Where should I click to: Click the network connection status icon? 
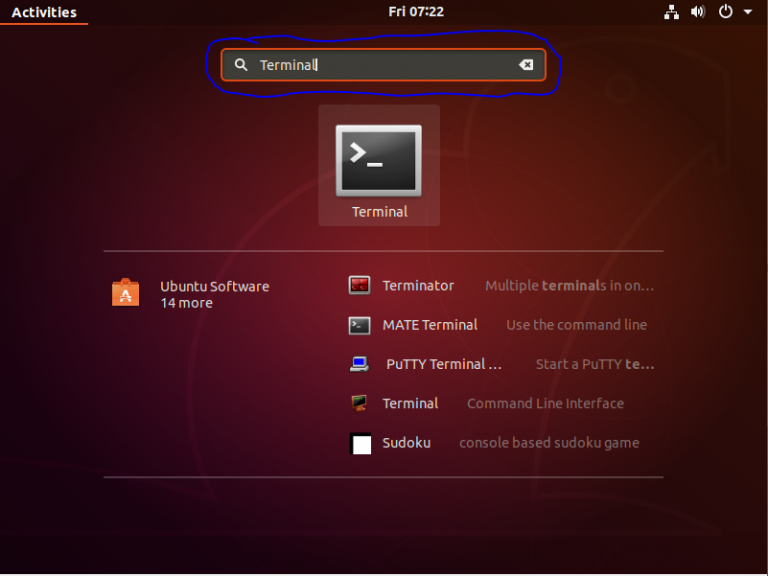tap(671, 12)
